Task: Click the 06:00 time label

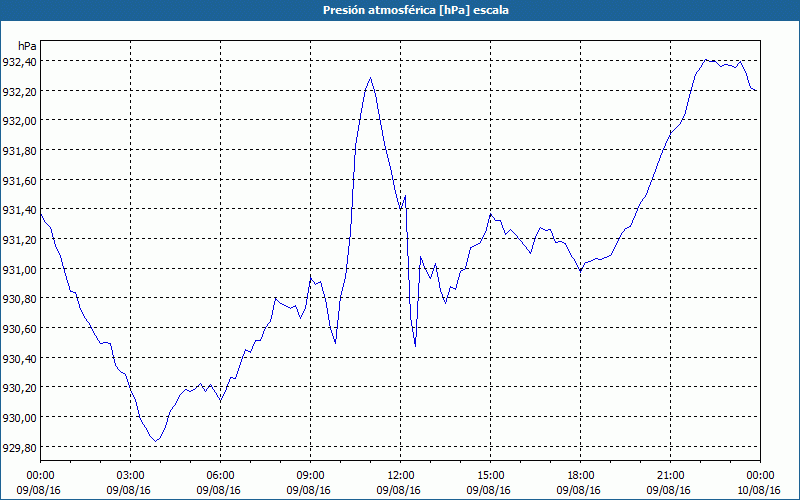Action: 220,476
